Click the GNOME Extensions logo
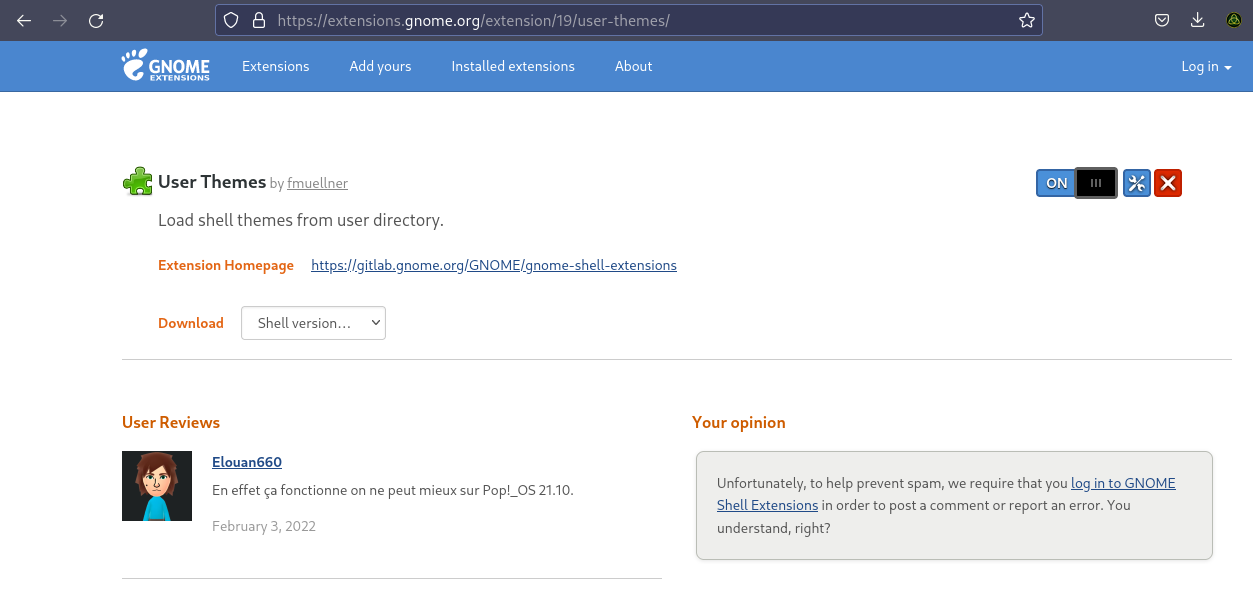The height and width of the screenshot is (614, 1253). pos(165,66)
